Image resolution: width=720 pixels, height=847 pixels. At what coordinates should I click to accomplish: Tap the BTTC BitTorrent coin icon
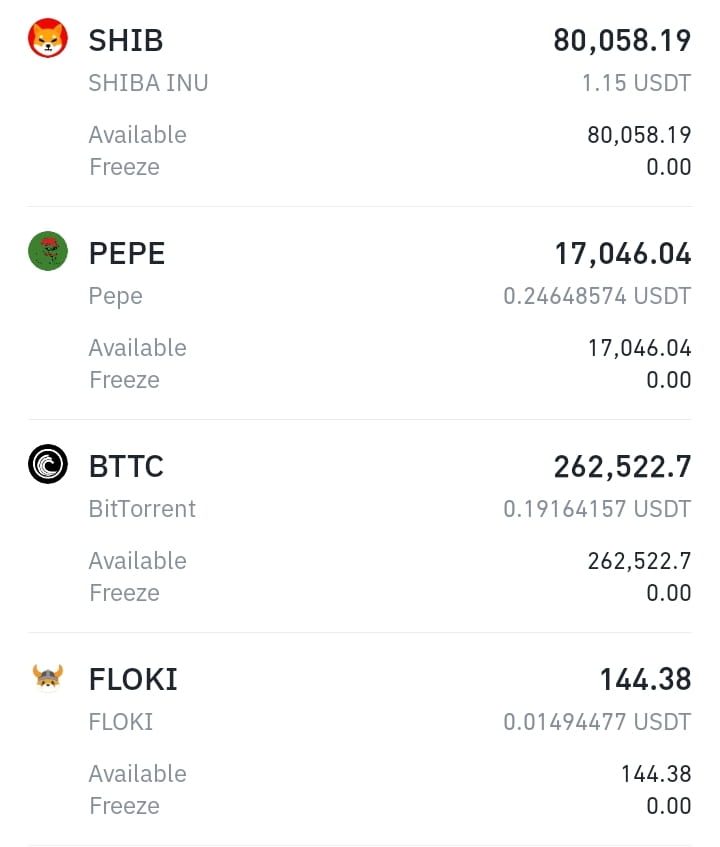click(x=48, y=463)
